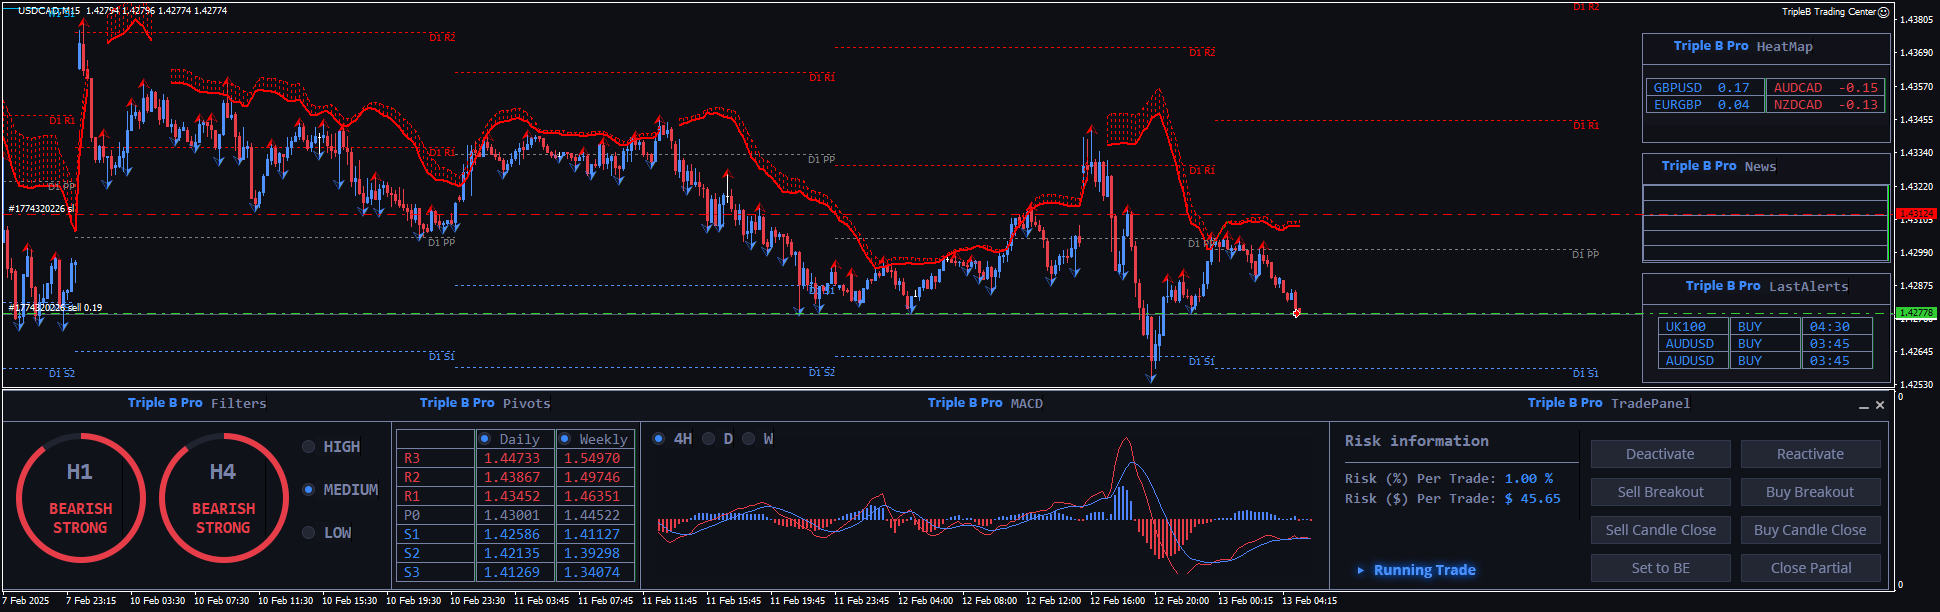This screenshot has width=1940, height=612.
Task: Click the Sell Breakout button
Action: coord(1660,492)
